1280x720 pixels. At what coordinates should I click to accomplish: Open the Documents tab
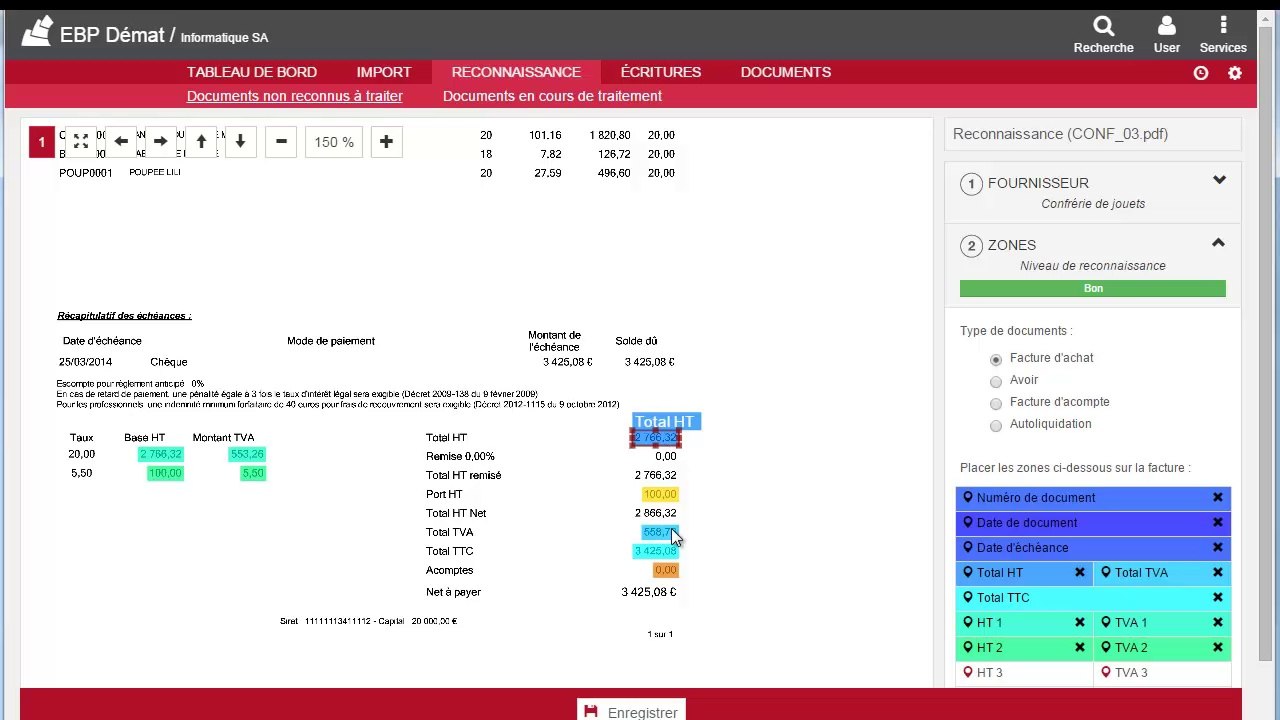786,72
